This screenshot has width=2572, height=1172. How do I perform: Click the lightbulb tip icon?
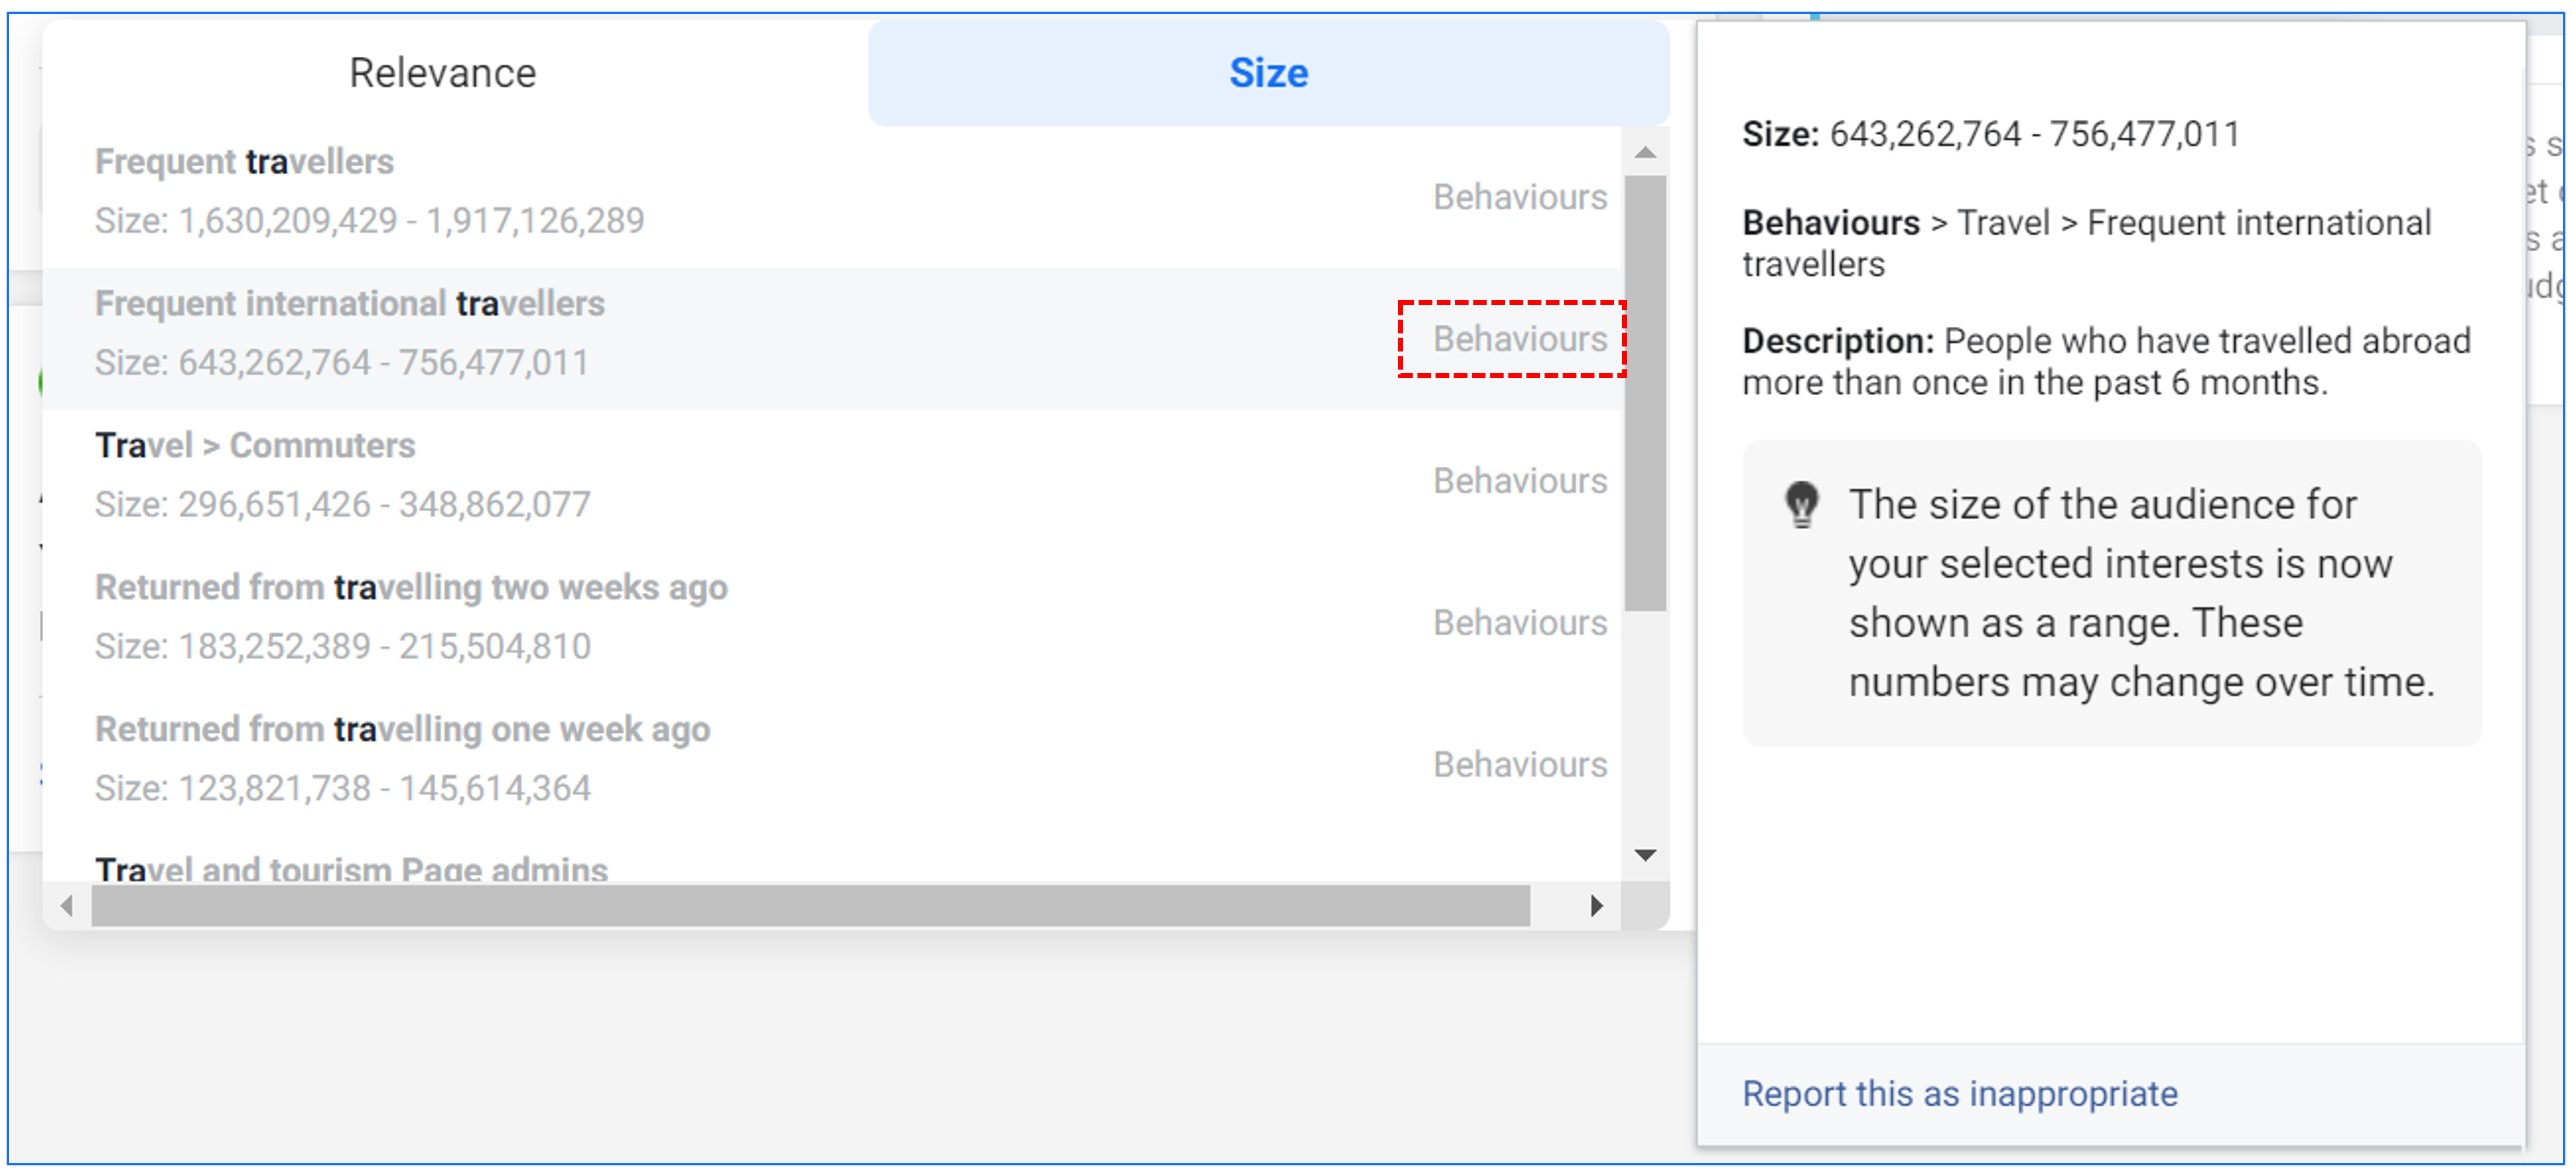pyautogui.click(x=1801, y=504)
